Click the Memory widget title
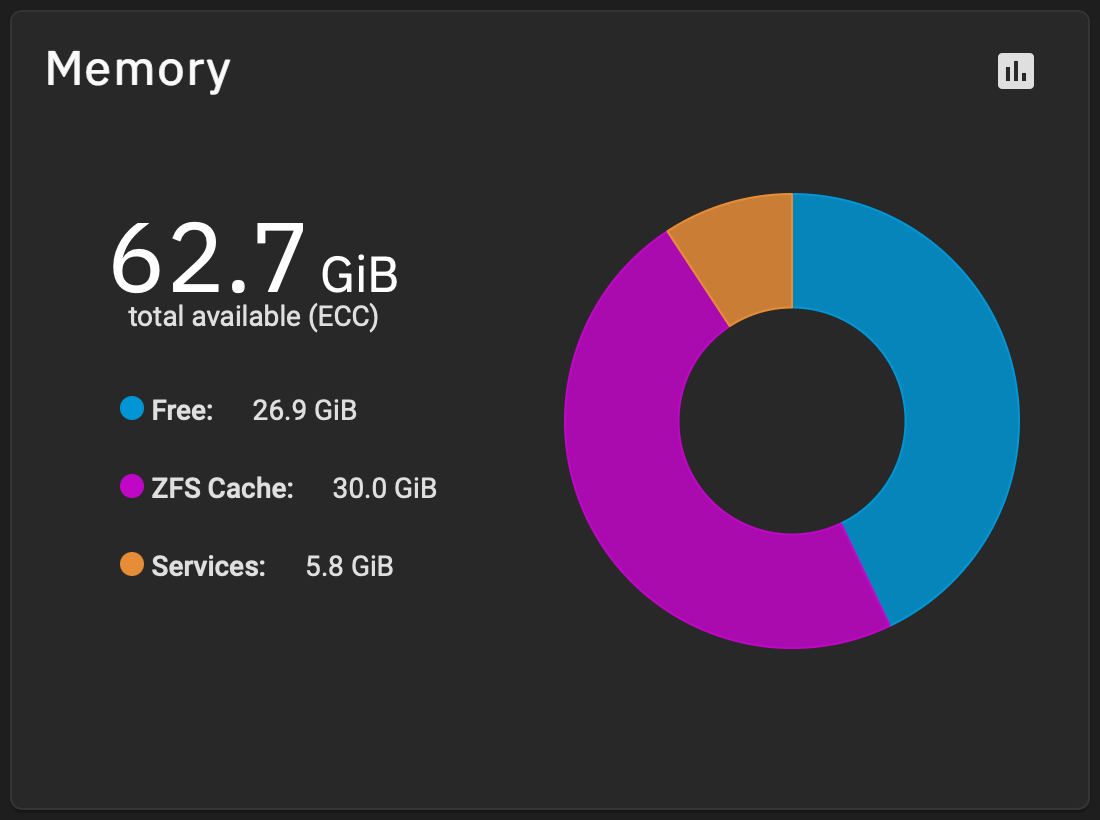The image size is (1100, 820). click(138, 70)
